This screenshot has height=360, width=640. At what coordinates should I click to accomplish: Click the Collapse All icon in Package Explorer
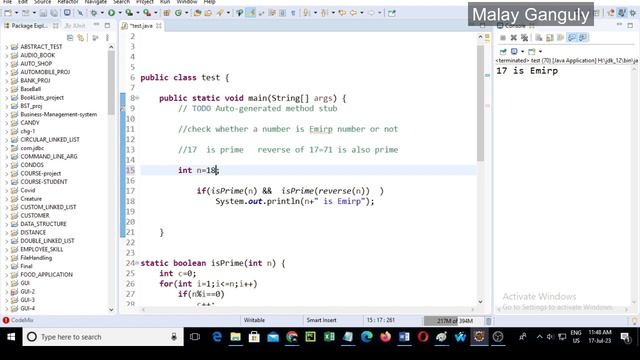click(x=70, y=38)
